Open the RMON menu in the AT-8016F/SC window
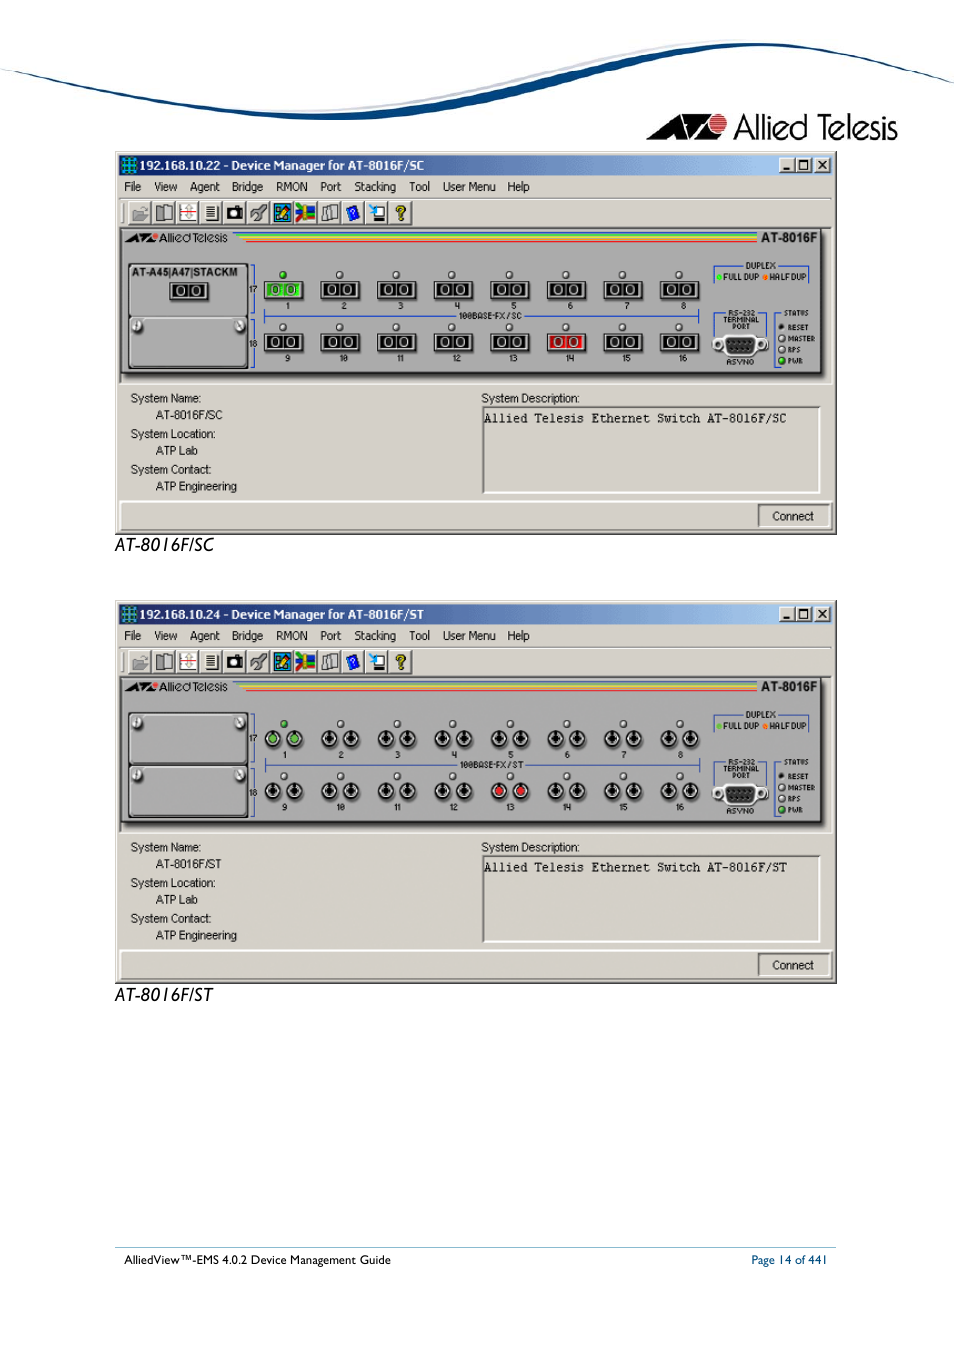Image resolution: width=954 pixels, height=1351 pixels. pos(292,187)
